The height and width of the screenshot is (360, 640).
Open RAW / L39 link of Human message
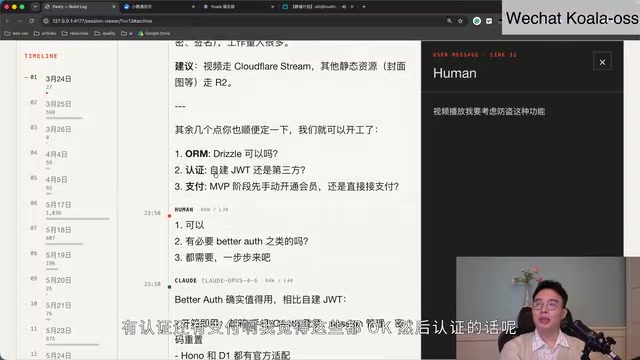pos(214,209)
